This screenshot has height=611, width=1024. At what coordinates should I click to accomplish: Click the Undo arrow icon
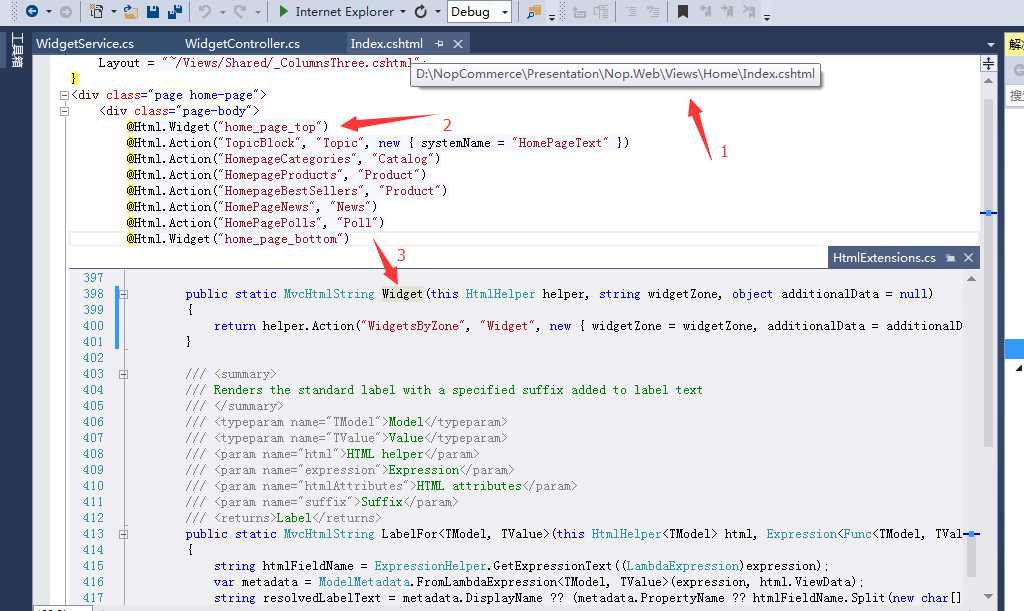click(x=205, y=11)
